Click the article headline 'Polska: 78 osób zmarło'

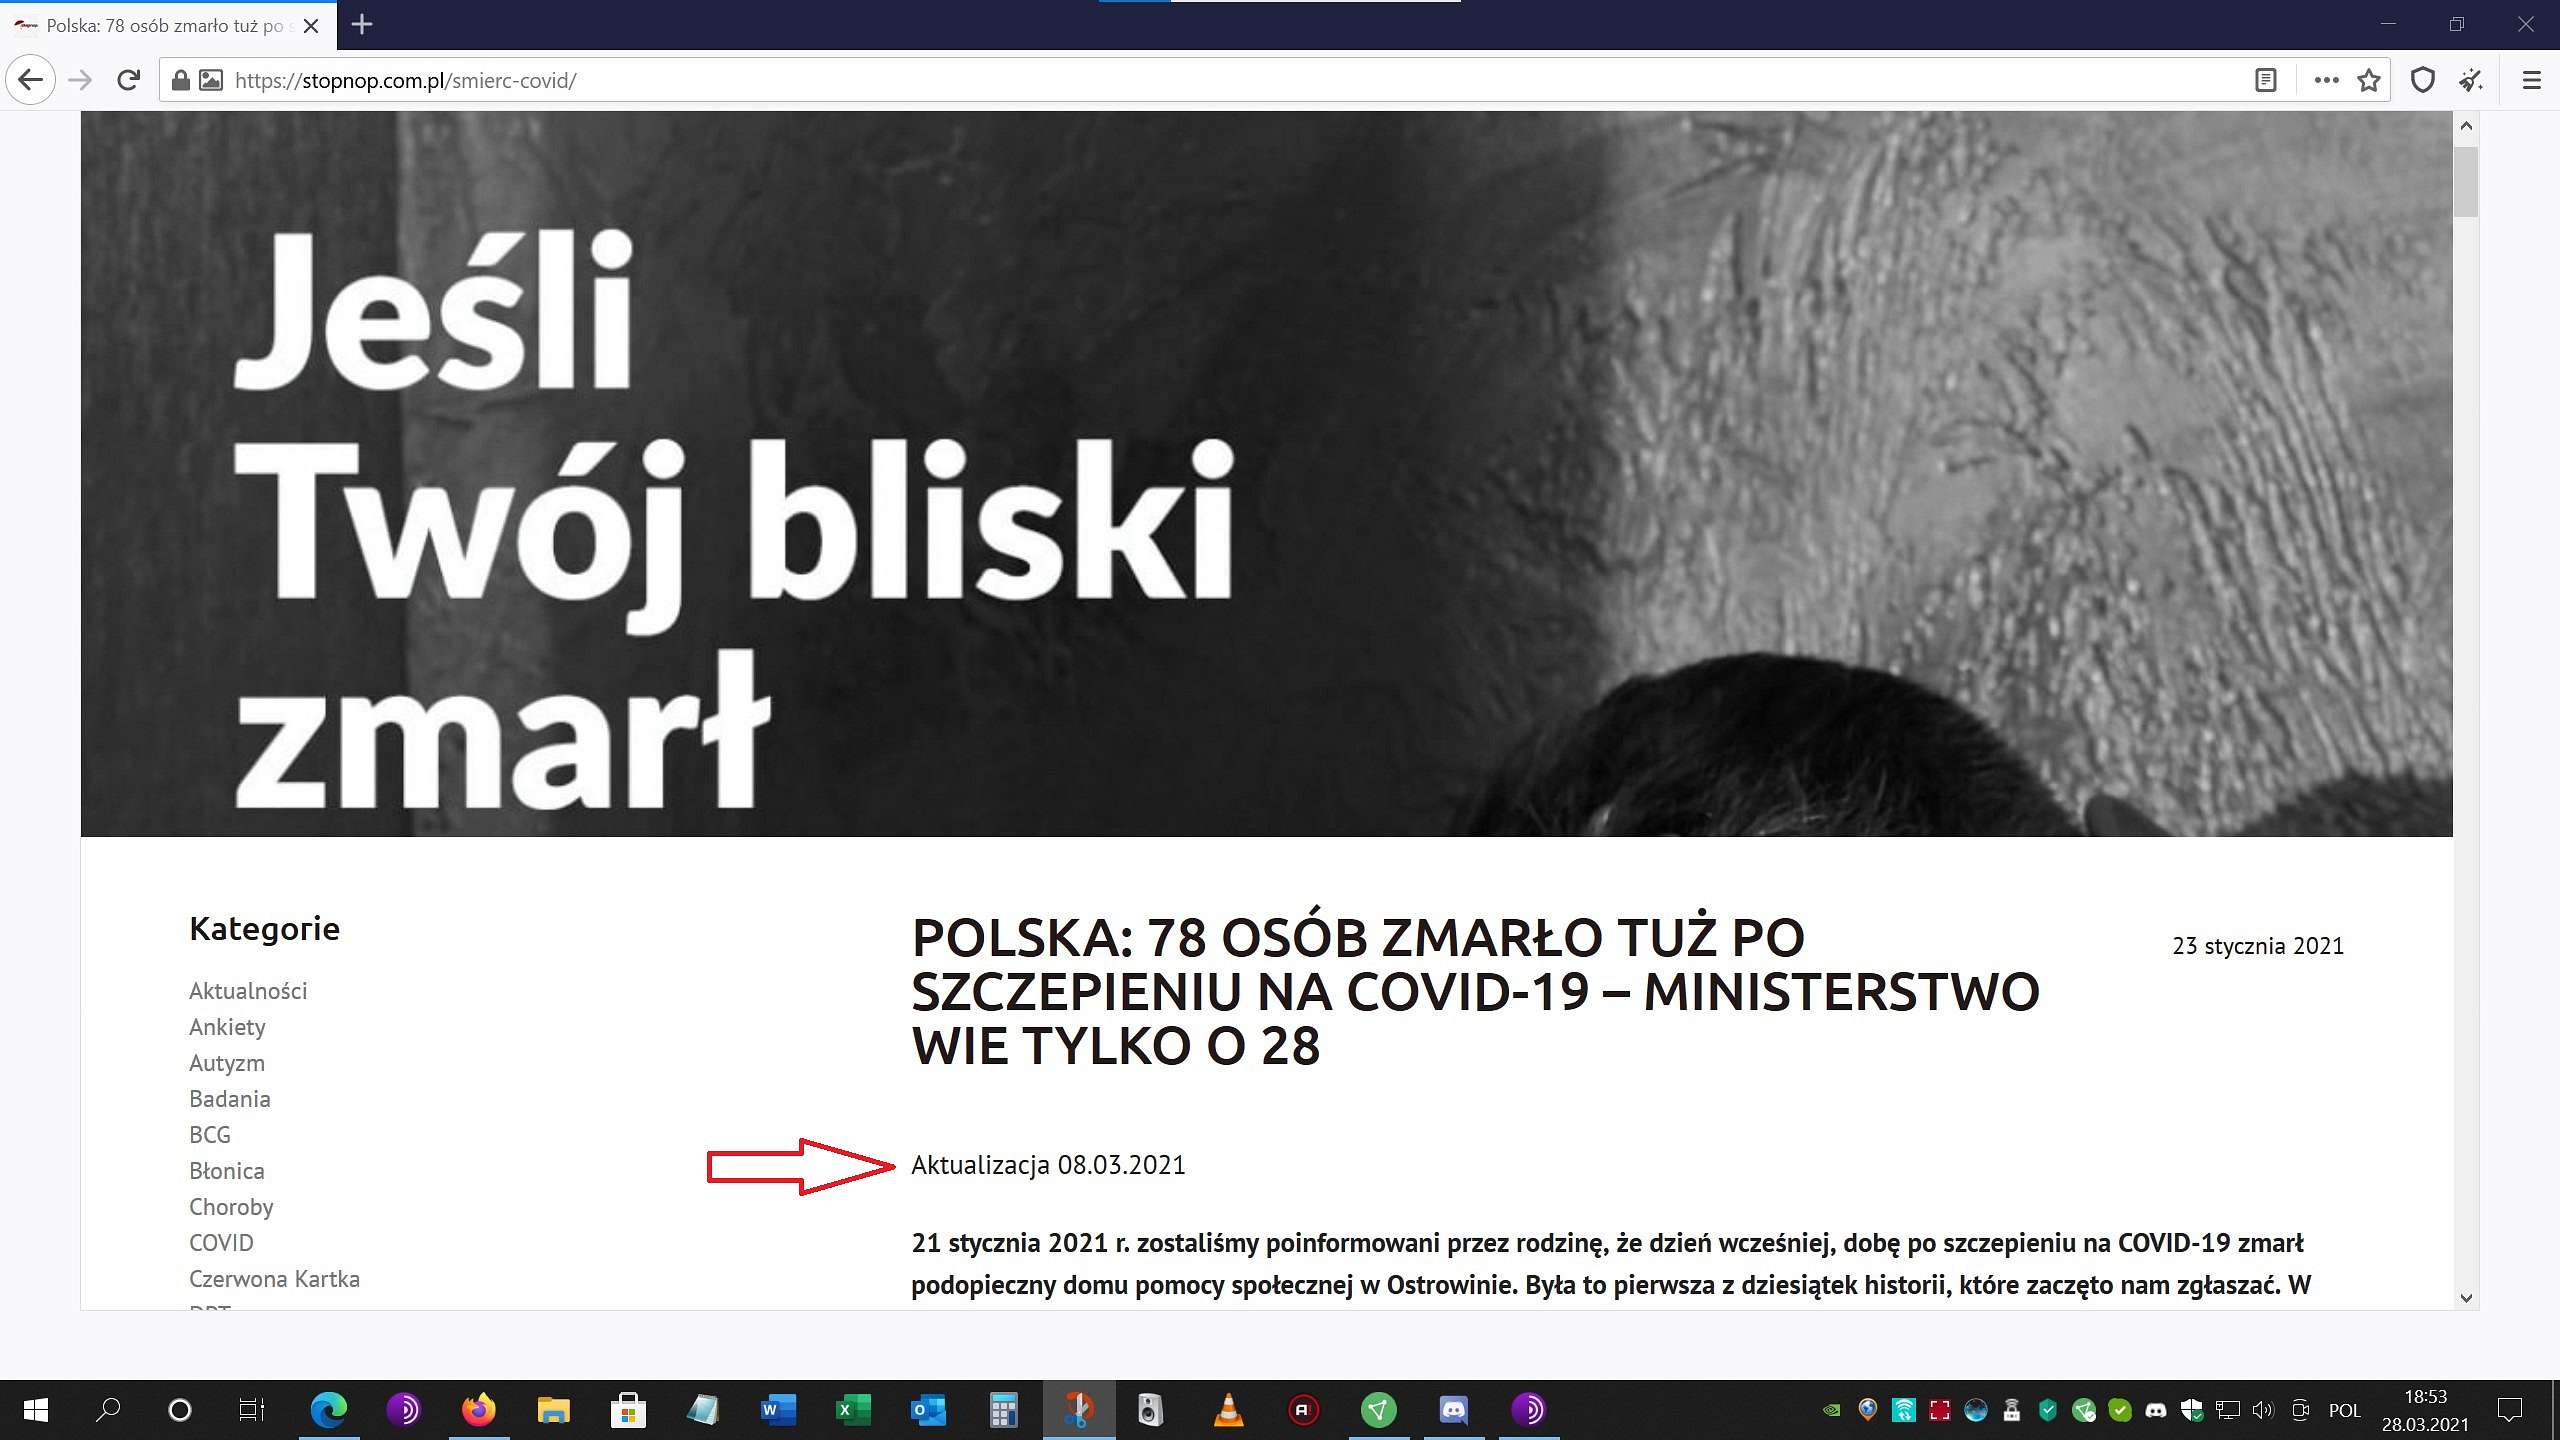pyautogui.click(x=1475, y=992)
